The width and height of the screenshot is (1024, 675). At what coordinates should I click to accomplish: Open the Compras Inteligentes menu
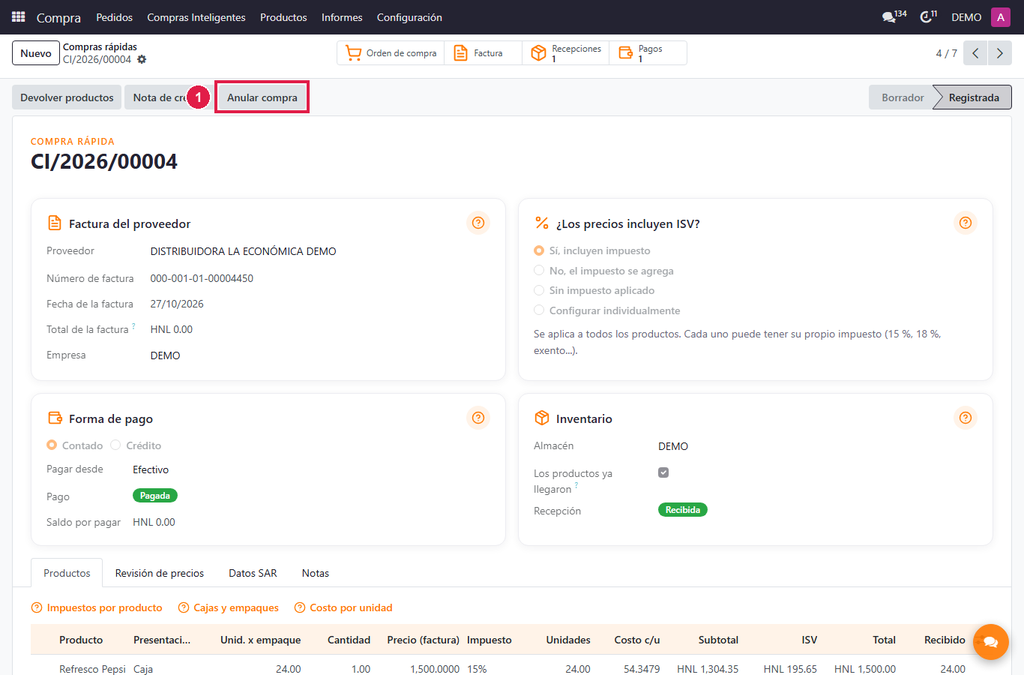196,17
